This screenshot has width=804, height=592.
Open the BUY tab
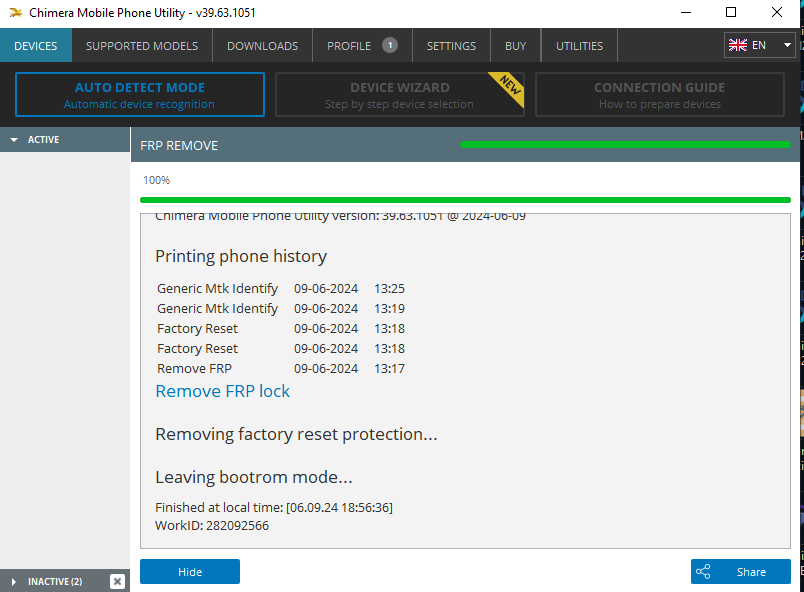click(515, 46)
